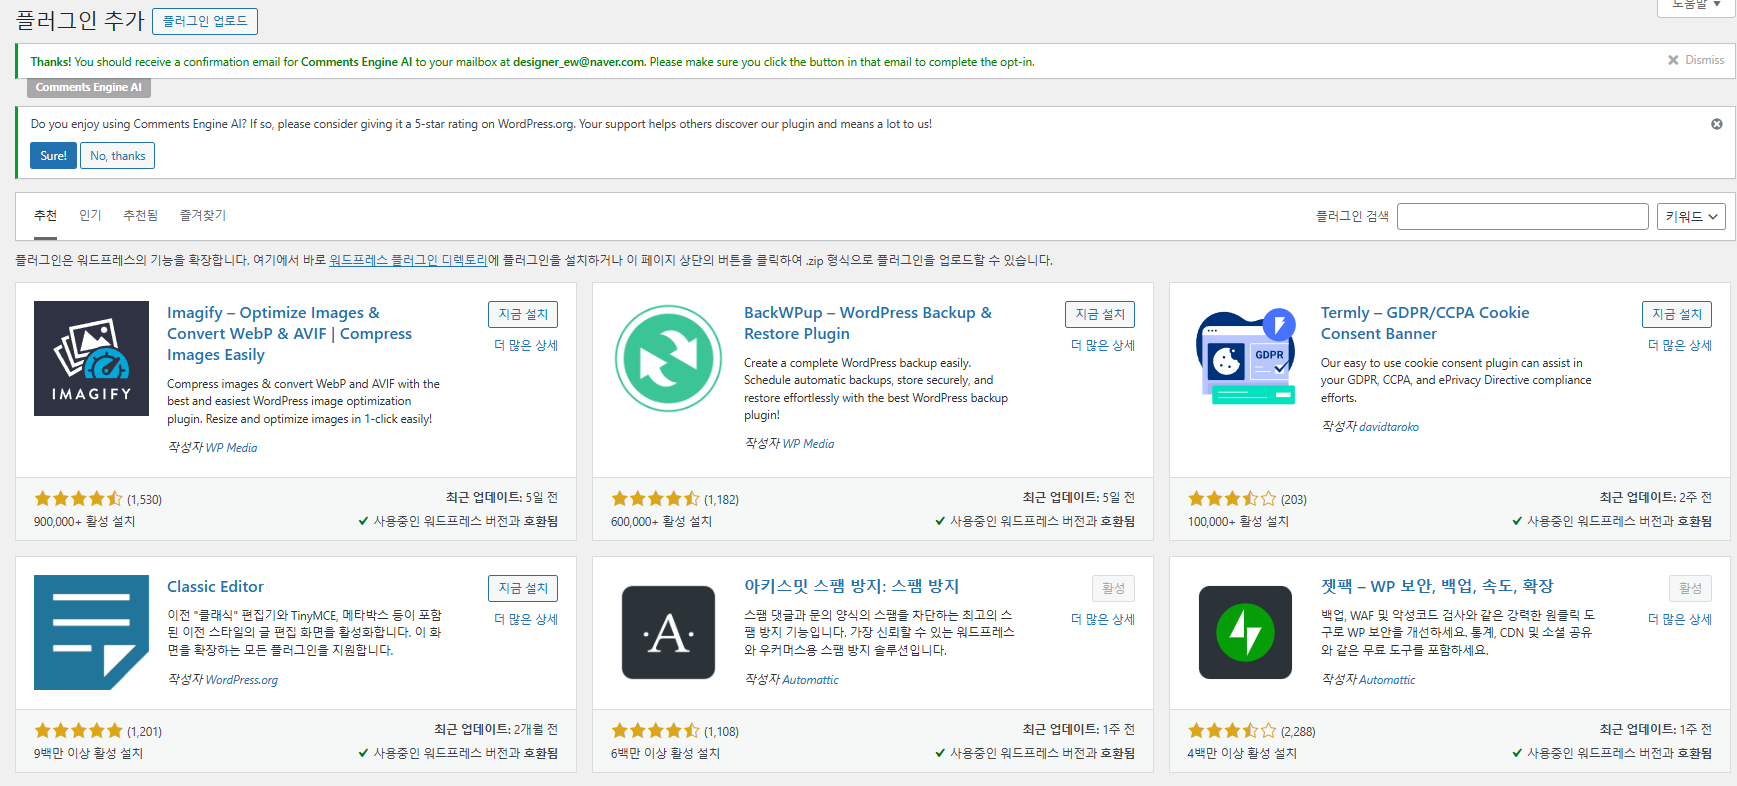The image size is (1737, 786).
Task: Switch to the 인기 tab
Action: [x=90, y=216]
